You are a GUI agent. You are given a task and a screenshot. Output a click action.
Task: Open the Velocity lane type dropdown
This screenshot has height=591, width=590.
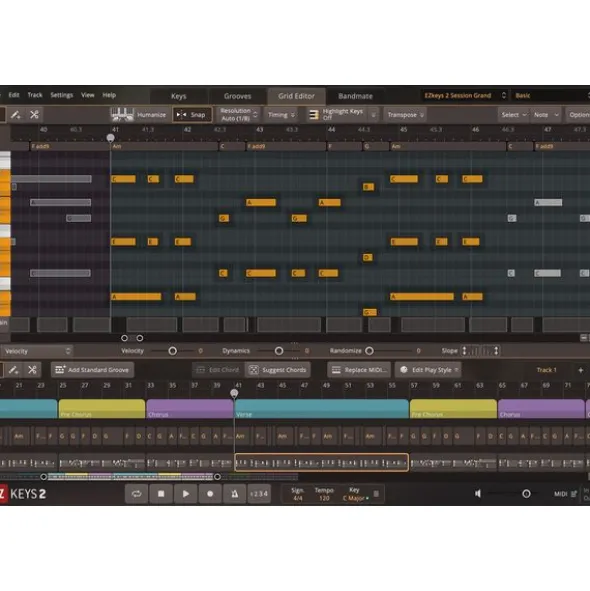(x=37, y=351)
